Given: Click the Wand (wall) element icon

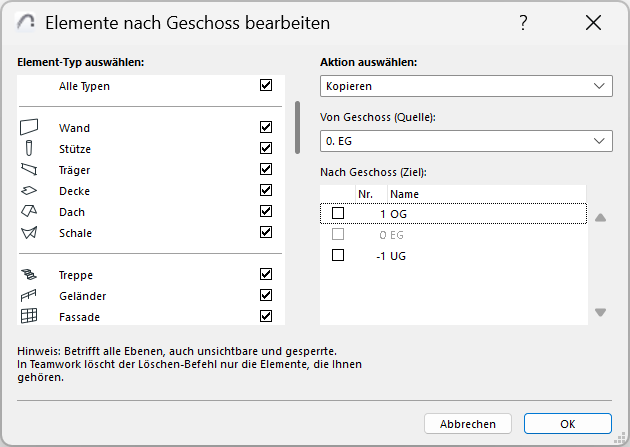Looking at the screenshot, I should pos(29,128).
